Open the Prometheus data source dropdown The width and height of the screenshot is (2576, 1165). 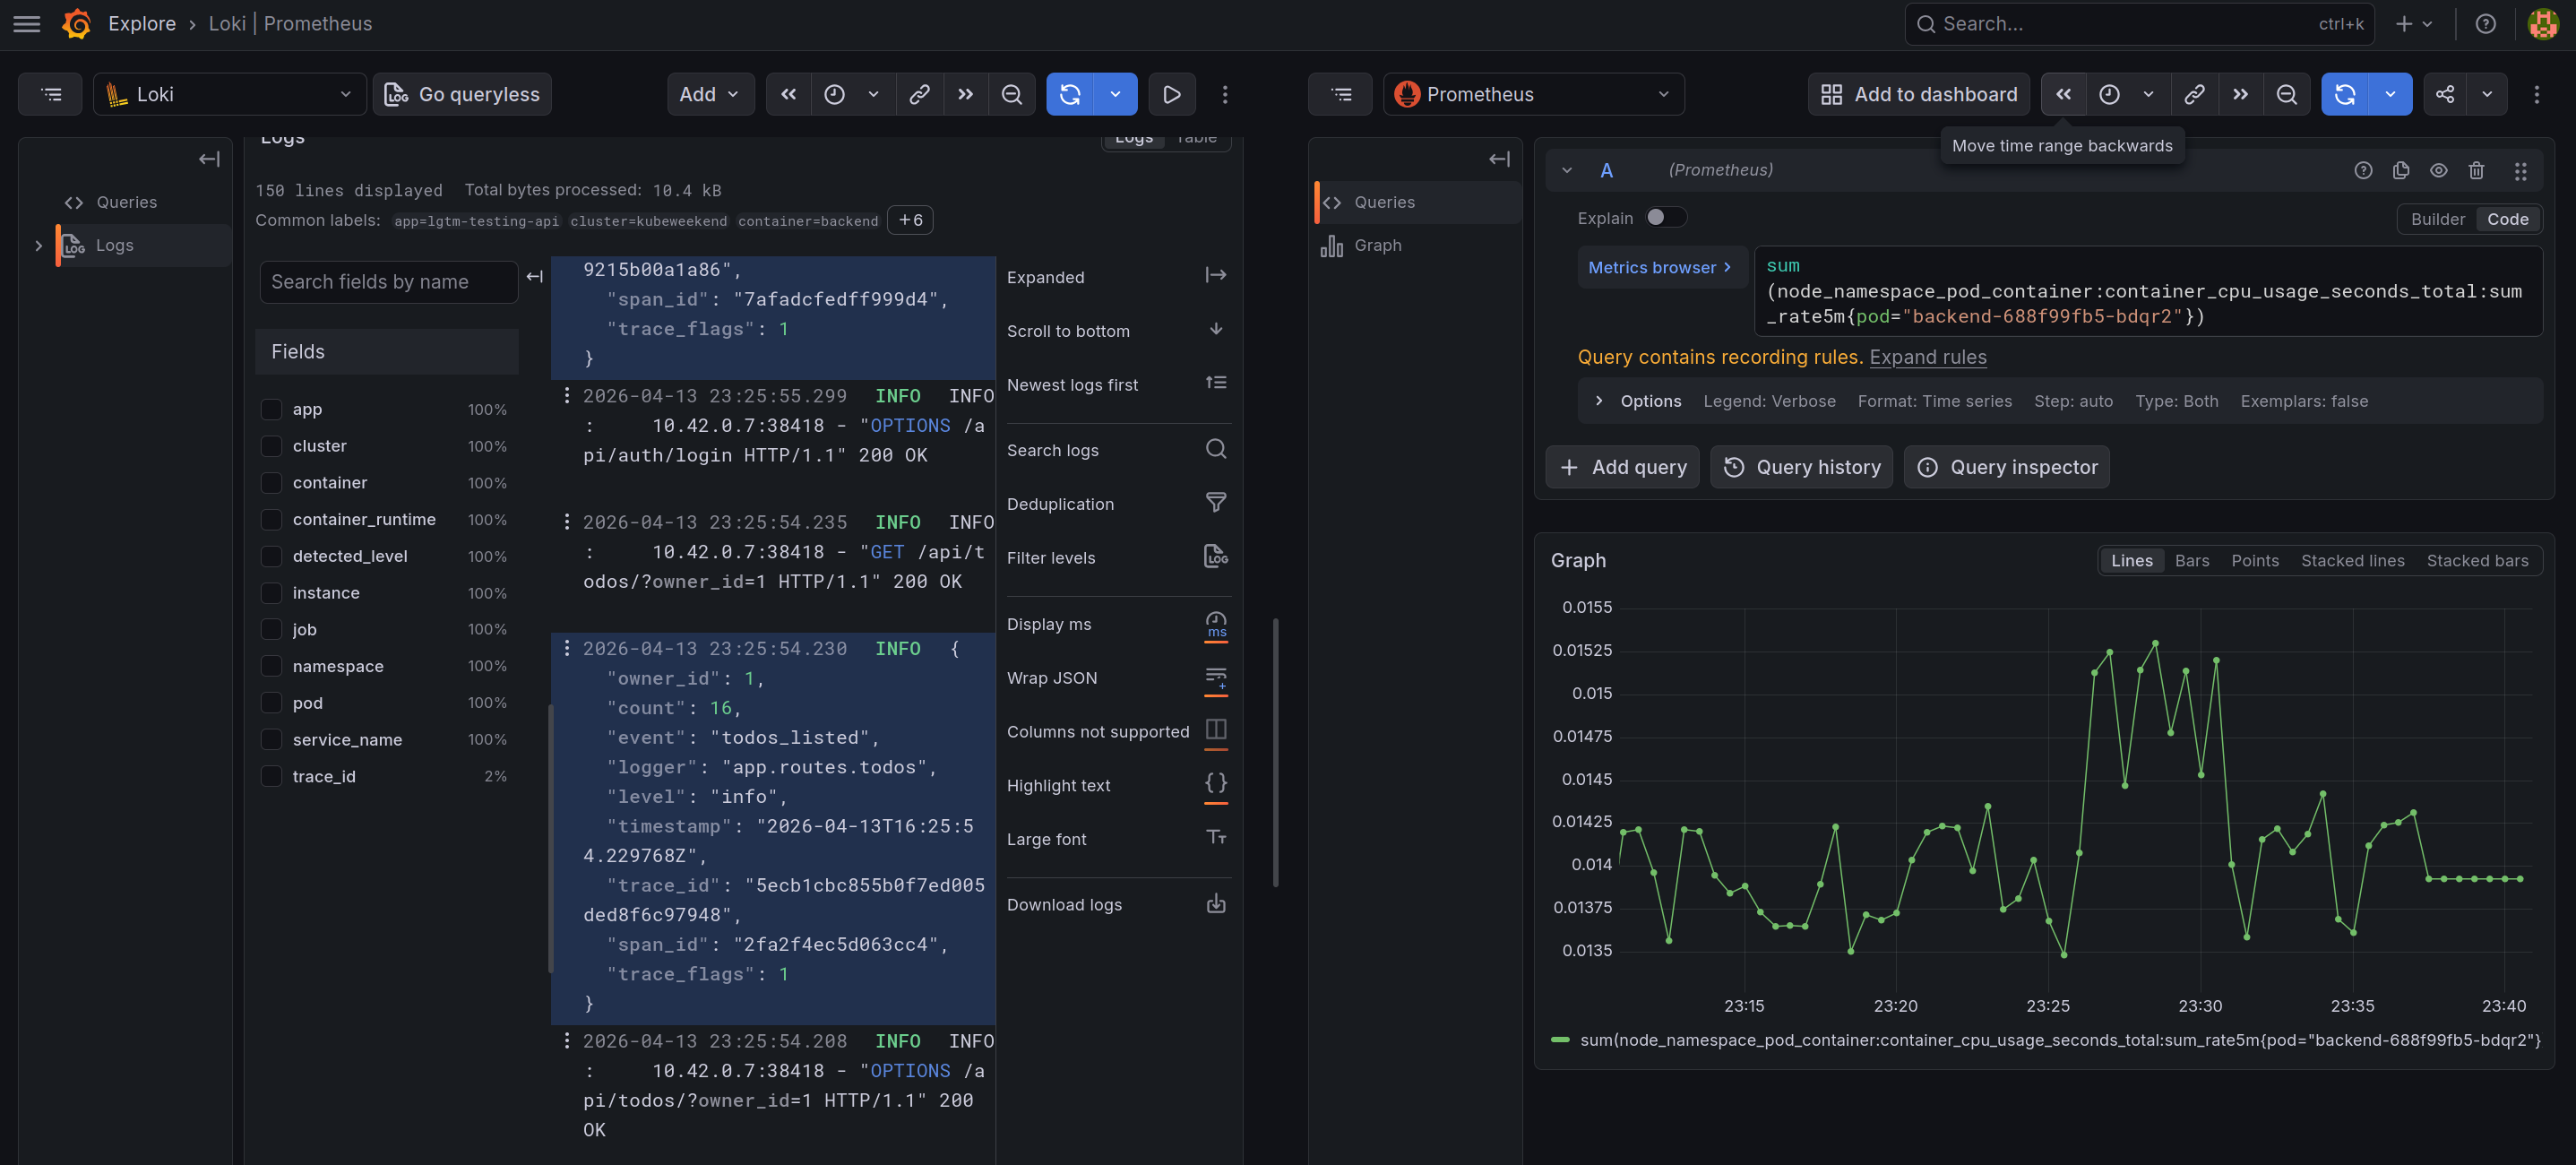coord(1533,94)
